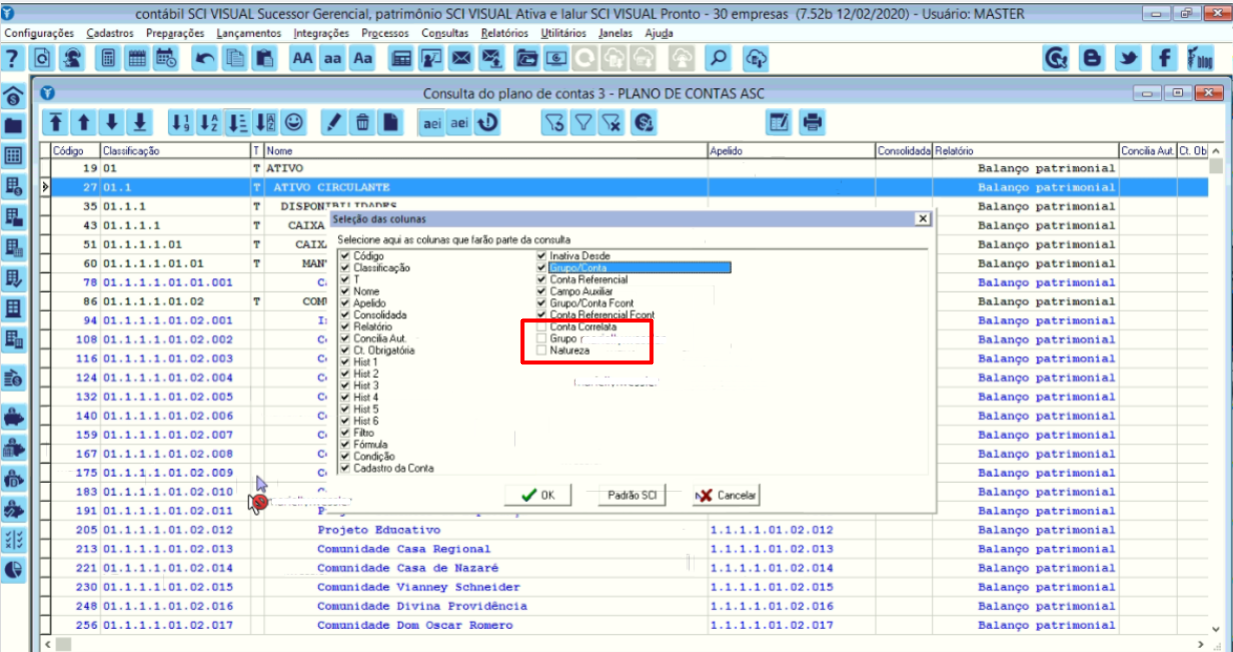Click the printer icon in the query toolbar
This screenshot has height=652, width=1233.
812,122
